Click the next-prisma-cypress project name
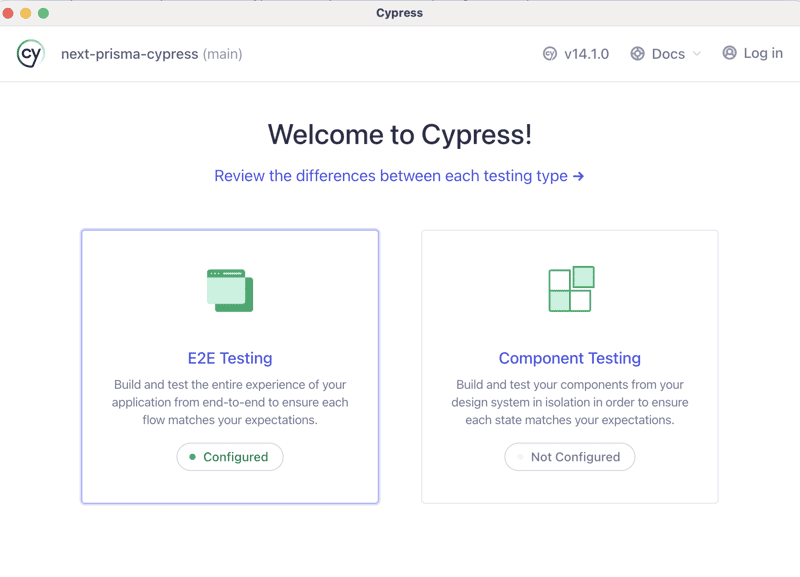Screen dimensions: 800x577 click(x=130, y=54)
